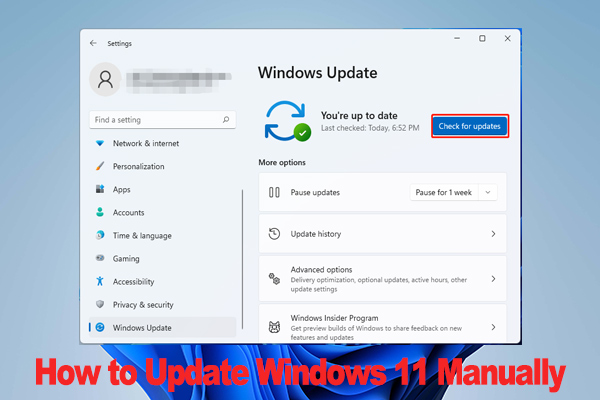Click the Windows Update page heading
600x400 pixels.
pyautogui.click(x=318, y=73)
